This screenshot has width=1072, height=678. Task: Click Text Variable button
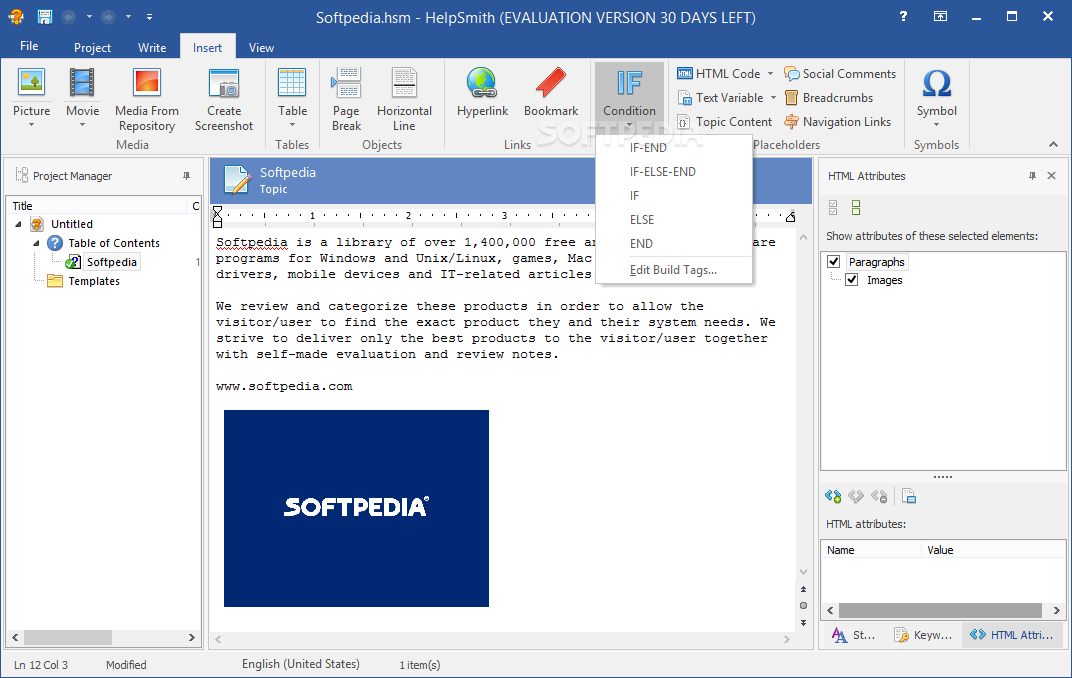click(721, 98)
